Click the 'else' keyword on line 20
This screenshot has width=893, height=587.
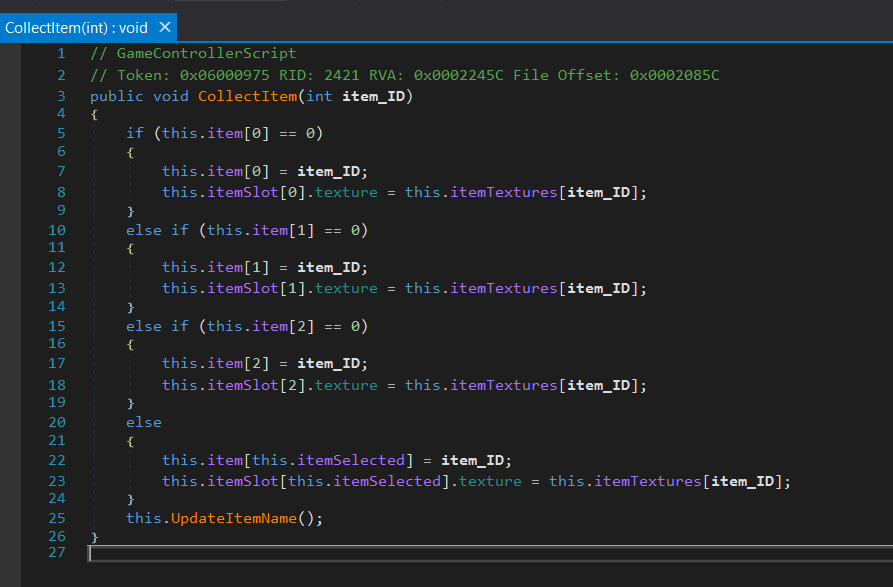coord(144,422)
